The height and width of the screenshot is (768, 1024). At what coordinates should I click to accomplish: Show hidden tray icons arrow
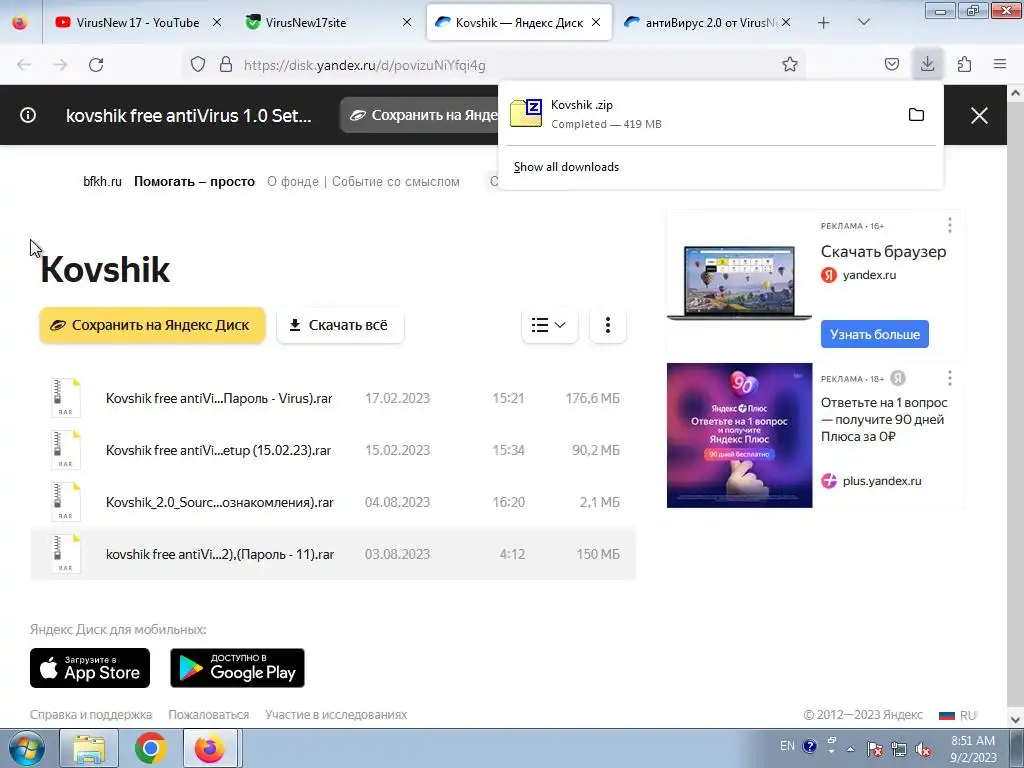click(x=850, y=749)
